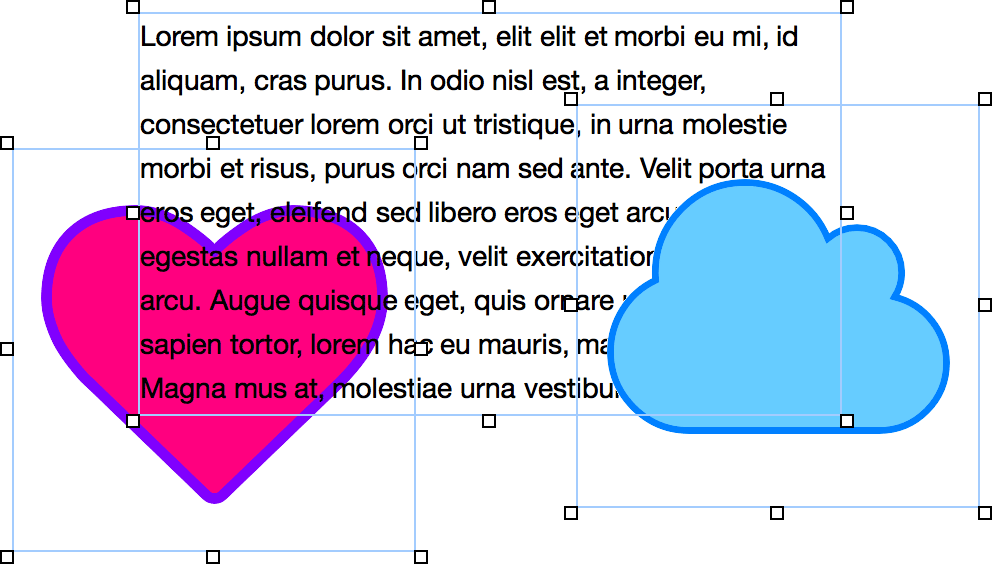Click top-center handle of the text box
Screen dimensions: 992x564
[x=489, y=7]
